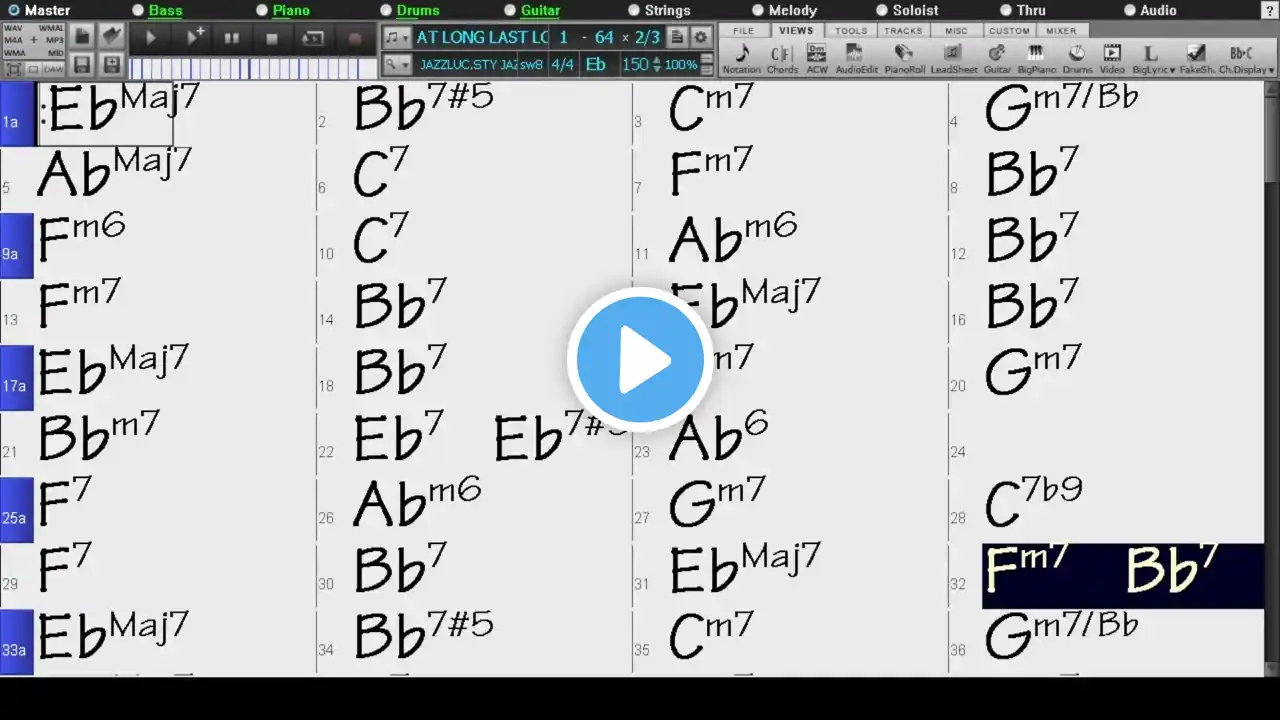
Task: Click the Save As icon
Action: [112, 66]
